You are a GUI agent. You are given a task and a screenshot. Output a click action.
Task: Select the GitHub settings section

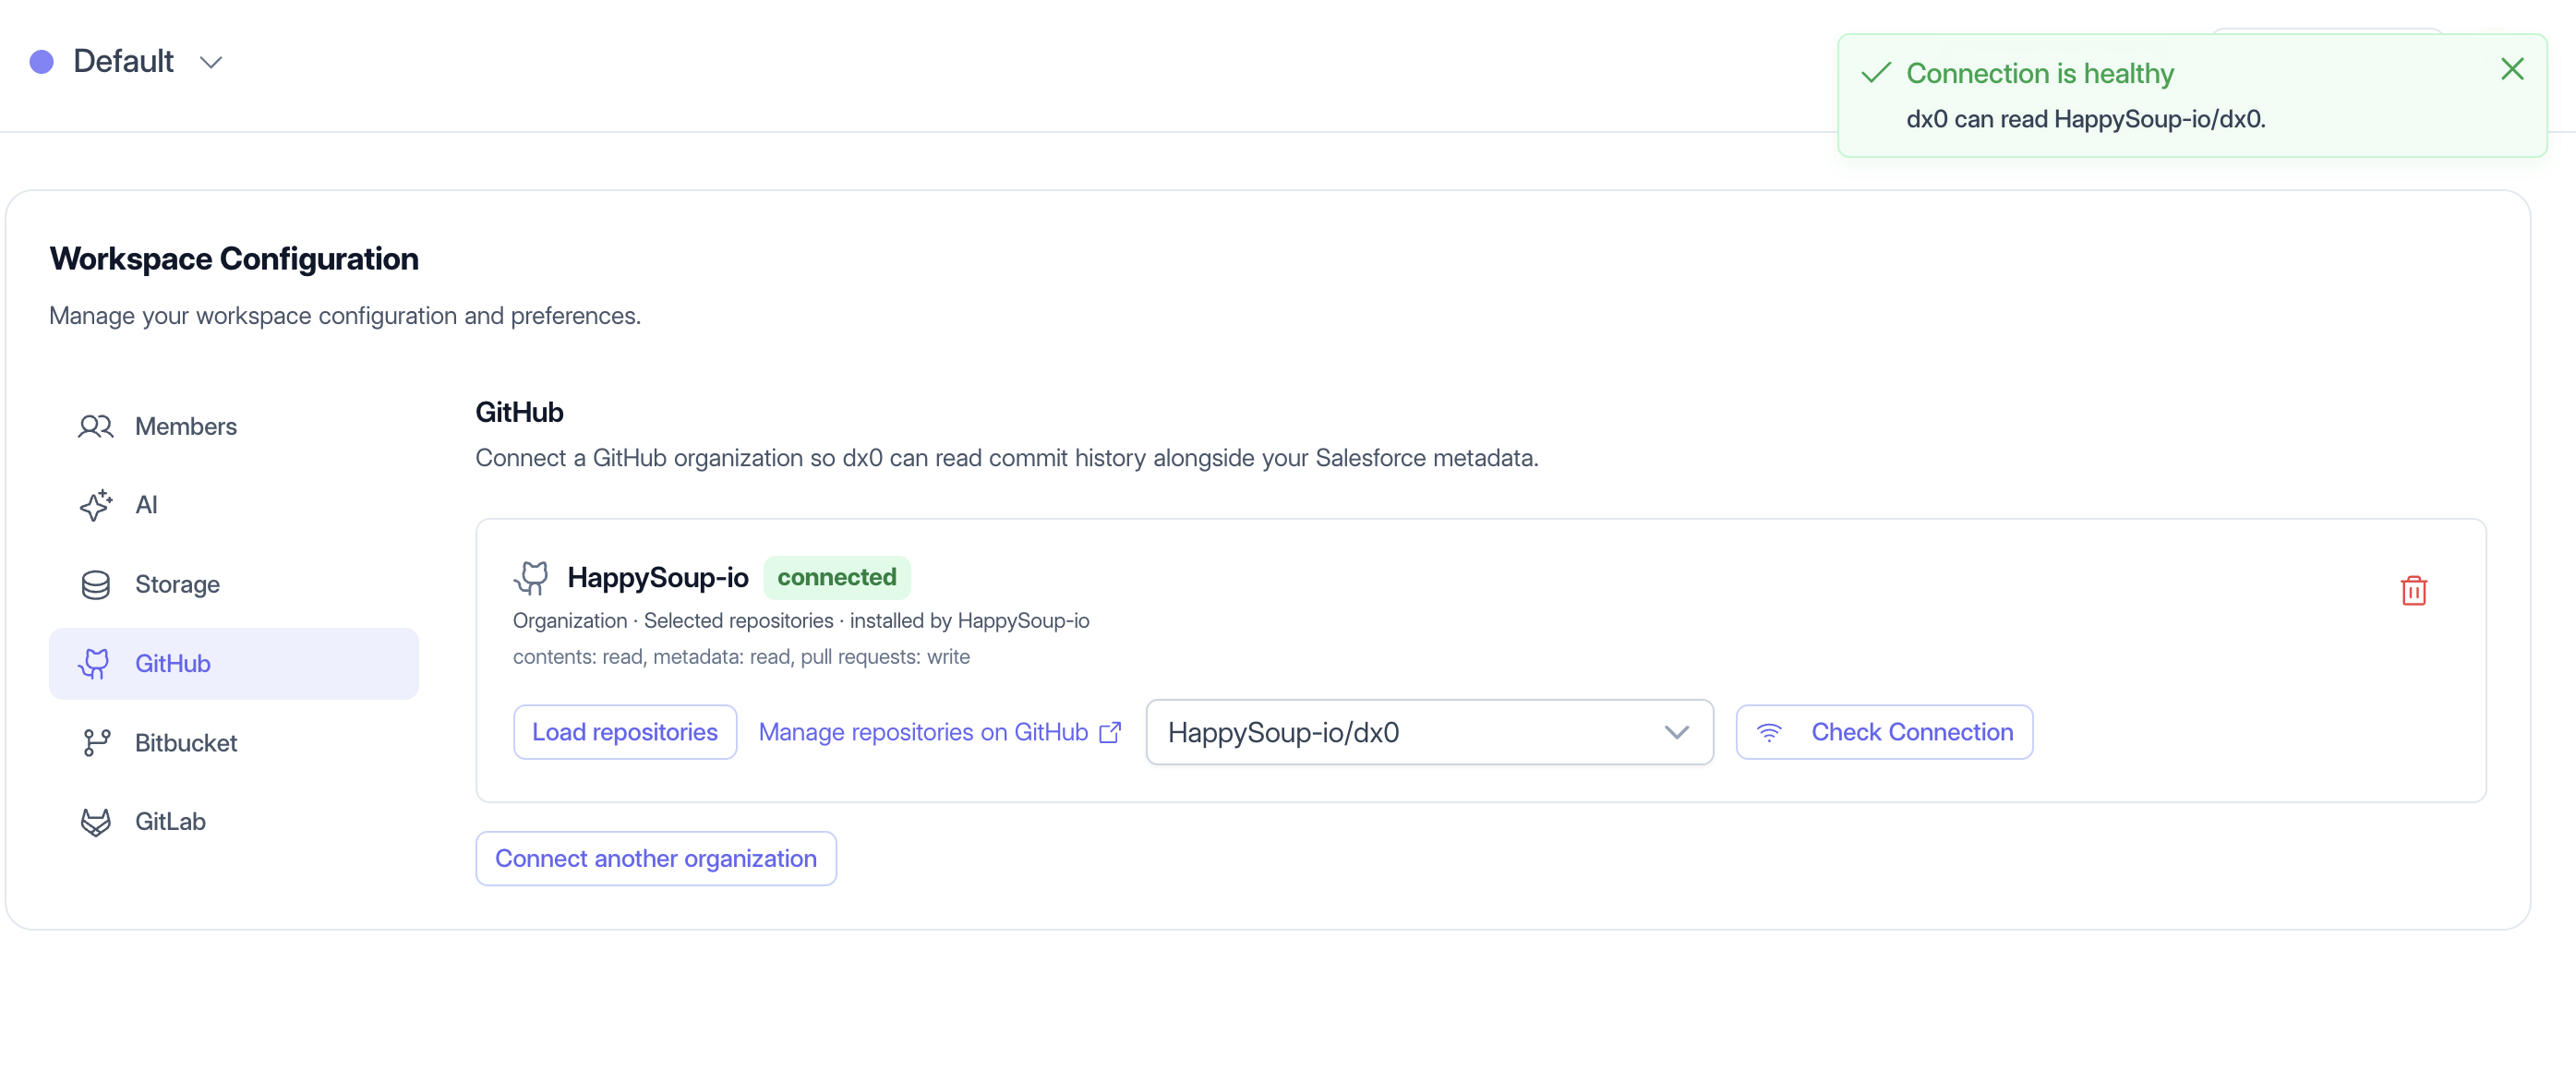click(x=233, y=664)
